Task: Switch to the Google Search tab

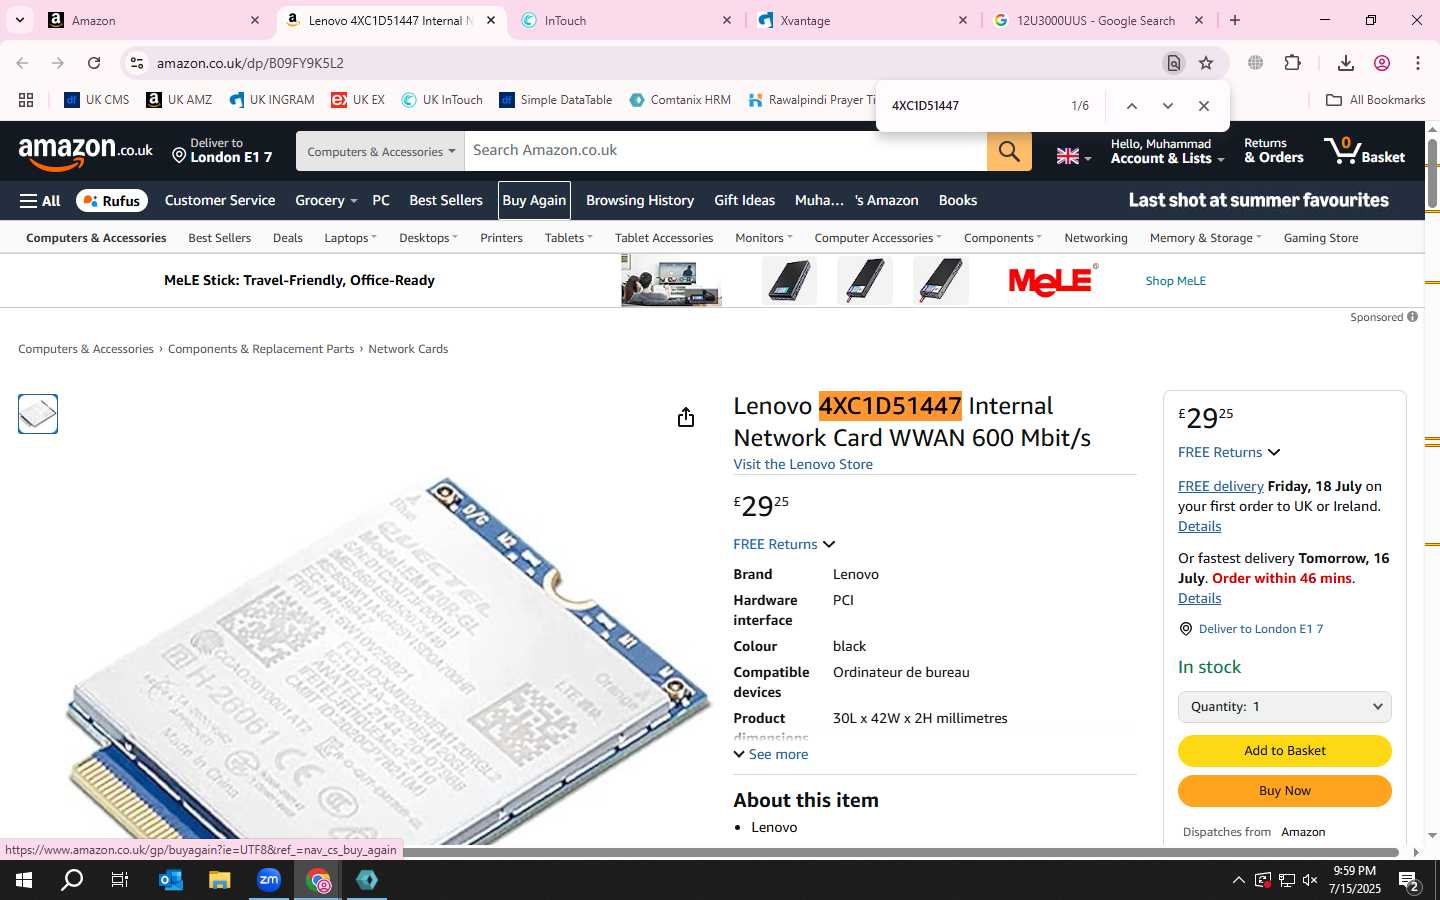Action: pos(1098,20)
